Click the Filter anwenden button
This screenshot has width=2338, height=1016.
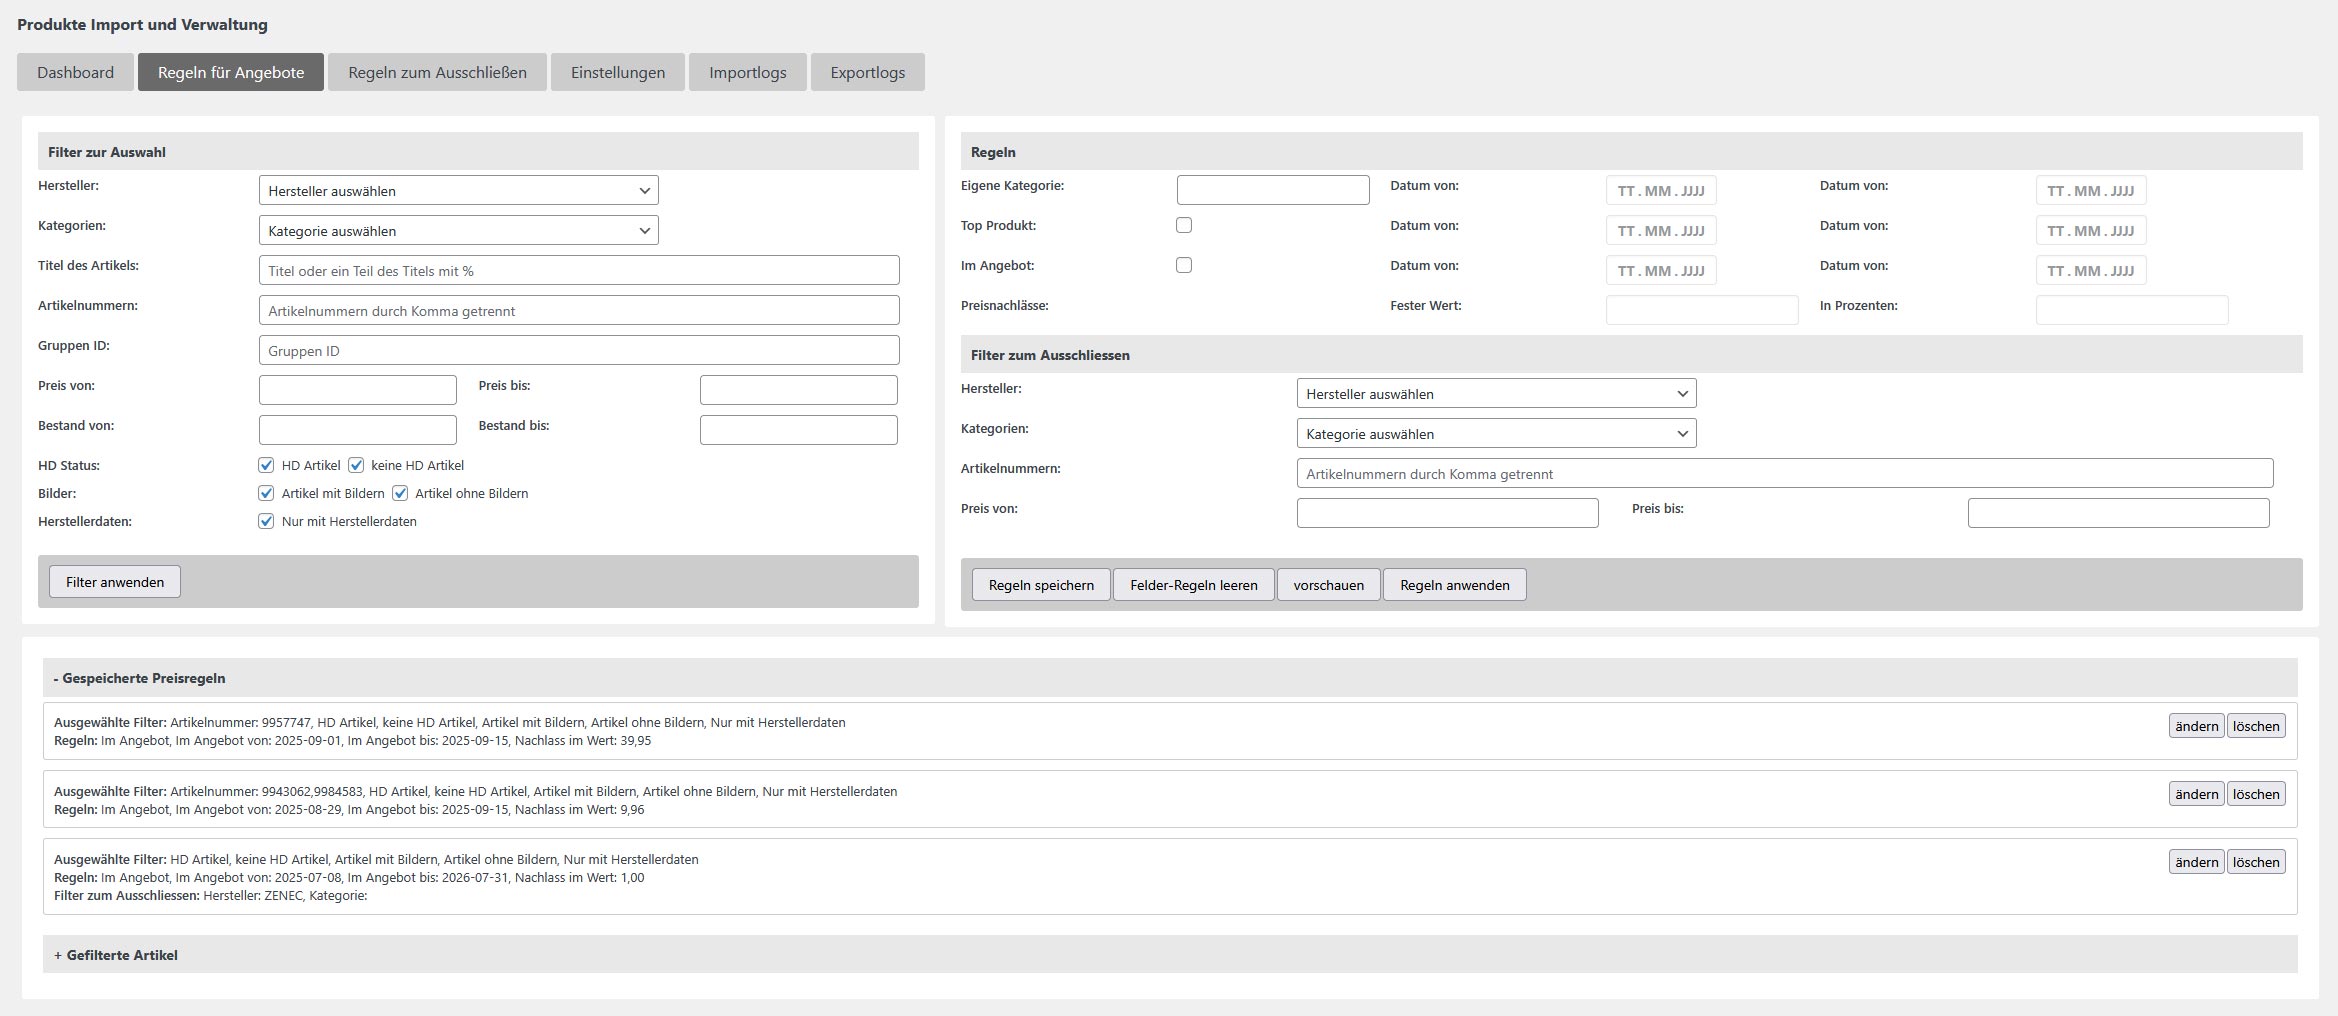[x=115, y=582]
